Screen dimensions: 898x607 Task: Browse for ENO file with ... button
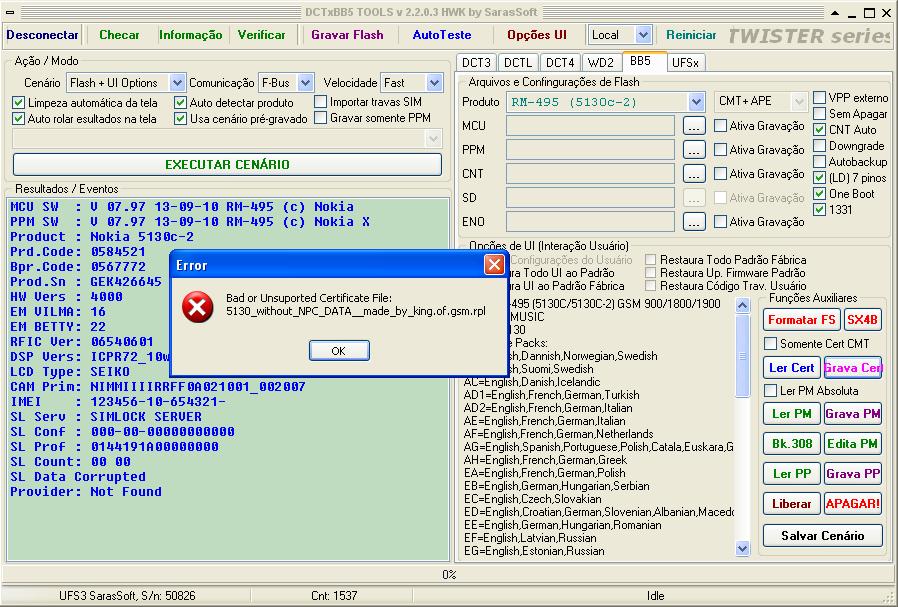pos(694,222)
